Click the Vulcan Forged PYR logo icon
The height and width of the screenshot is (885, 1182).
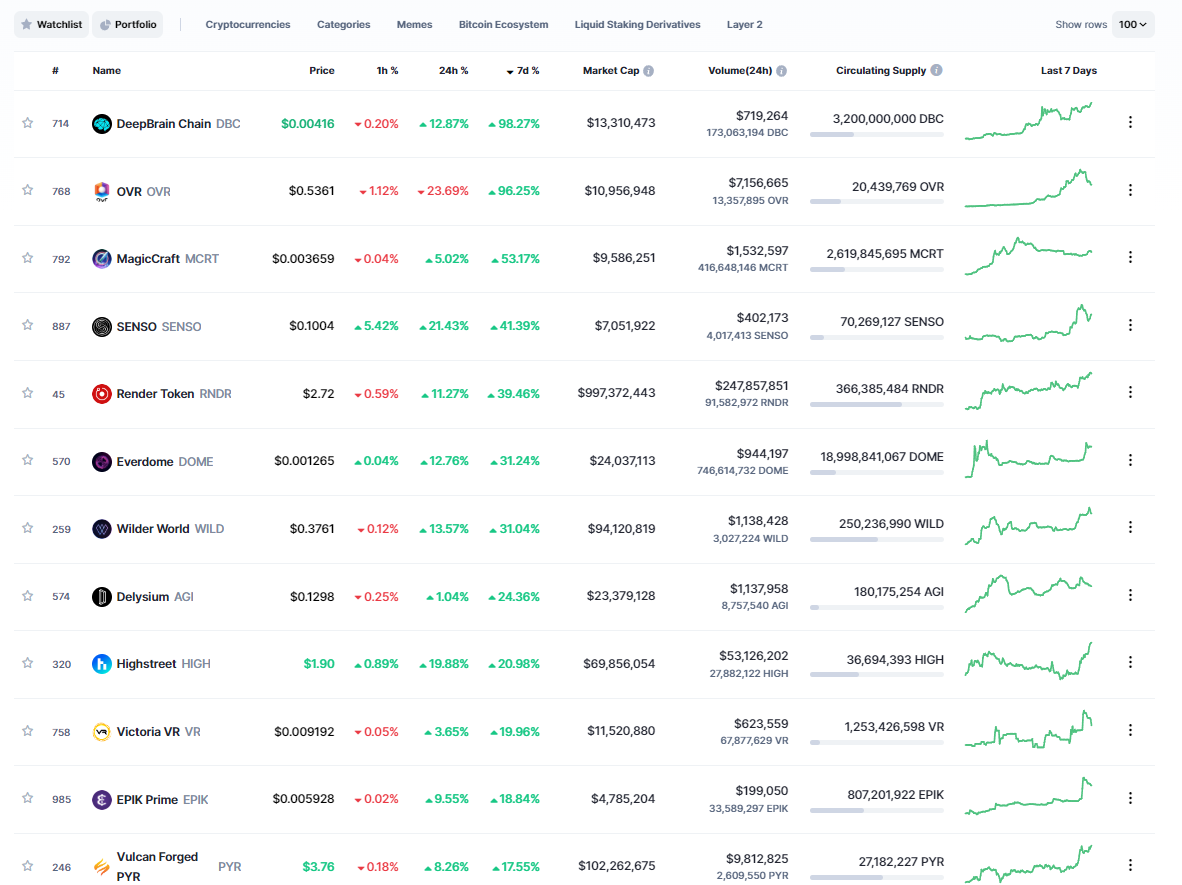(x=102, y=867)
